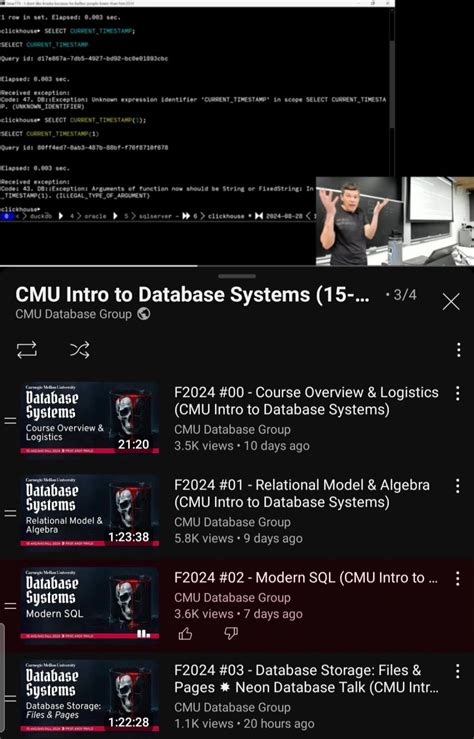Open CMU Database Group playlist owner link
The width and height of the screenshot is (474, 739).
74,314
